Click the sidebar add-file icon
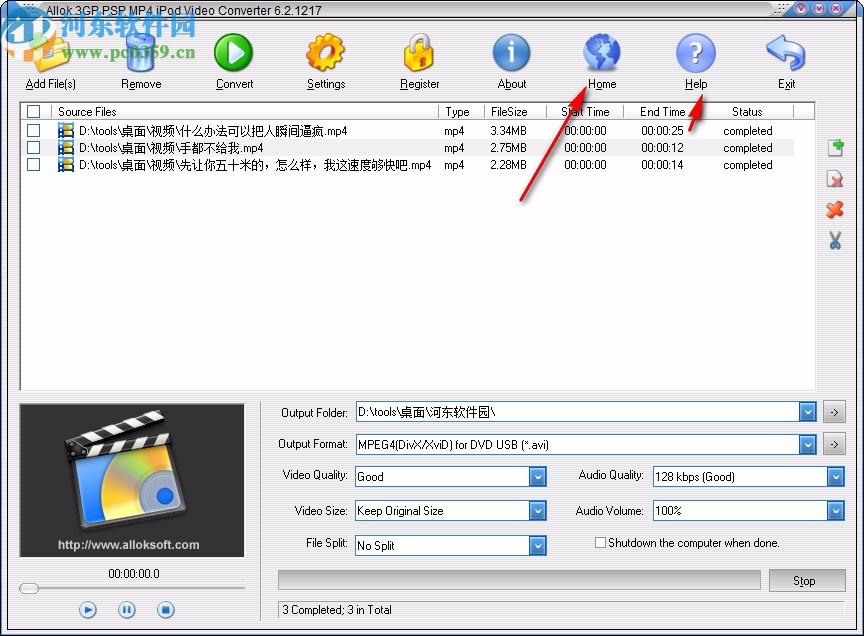The height and width of the screenshot is (636, 864). 836,148
